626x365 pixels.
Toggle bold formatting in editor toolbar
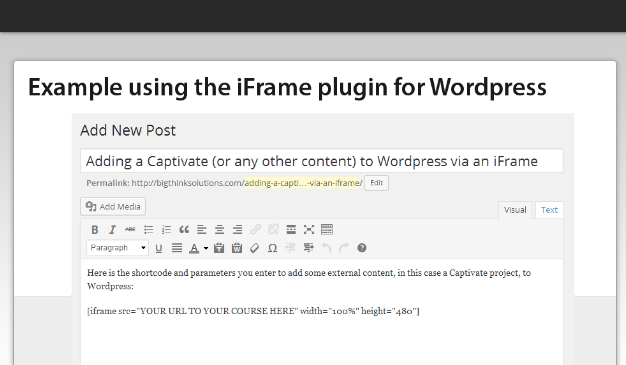pyautogui.click(x=95, y=230)
